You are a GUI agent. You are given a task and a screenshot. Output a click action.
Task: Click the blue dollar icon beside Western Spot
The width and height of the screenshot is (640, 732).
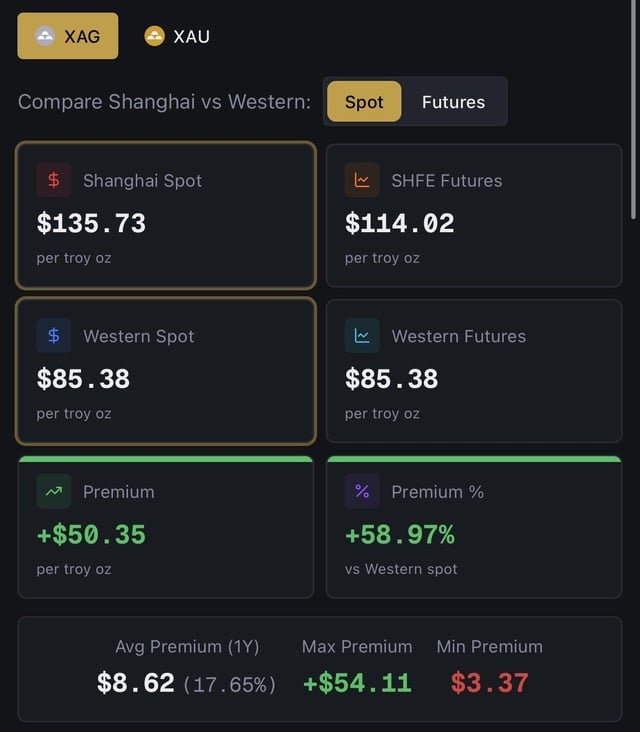point(54,336)
